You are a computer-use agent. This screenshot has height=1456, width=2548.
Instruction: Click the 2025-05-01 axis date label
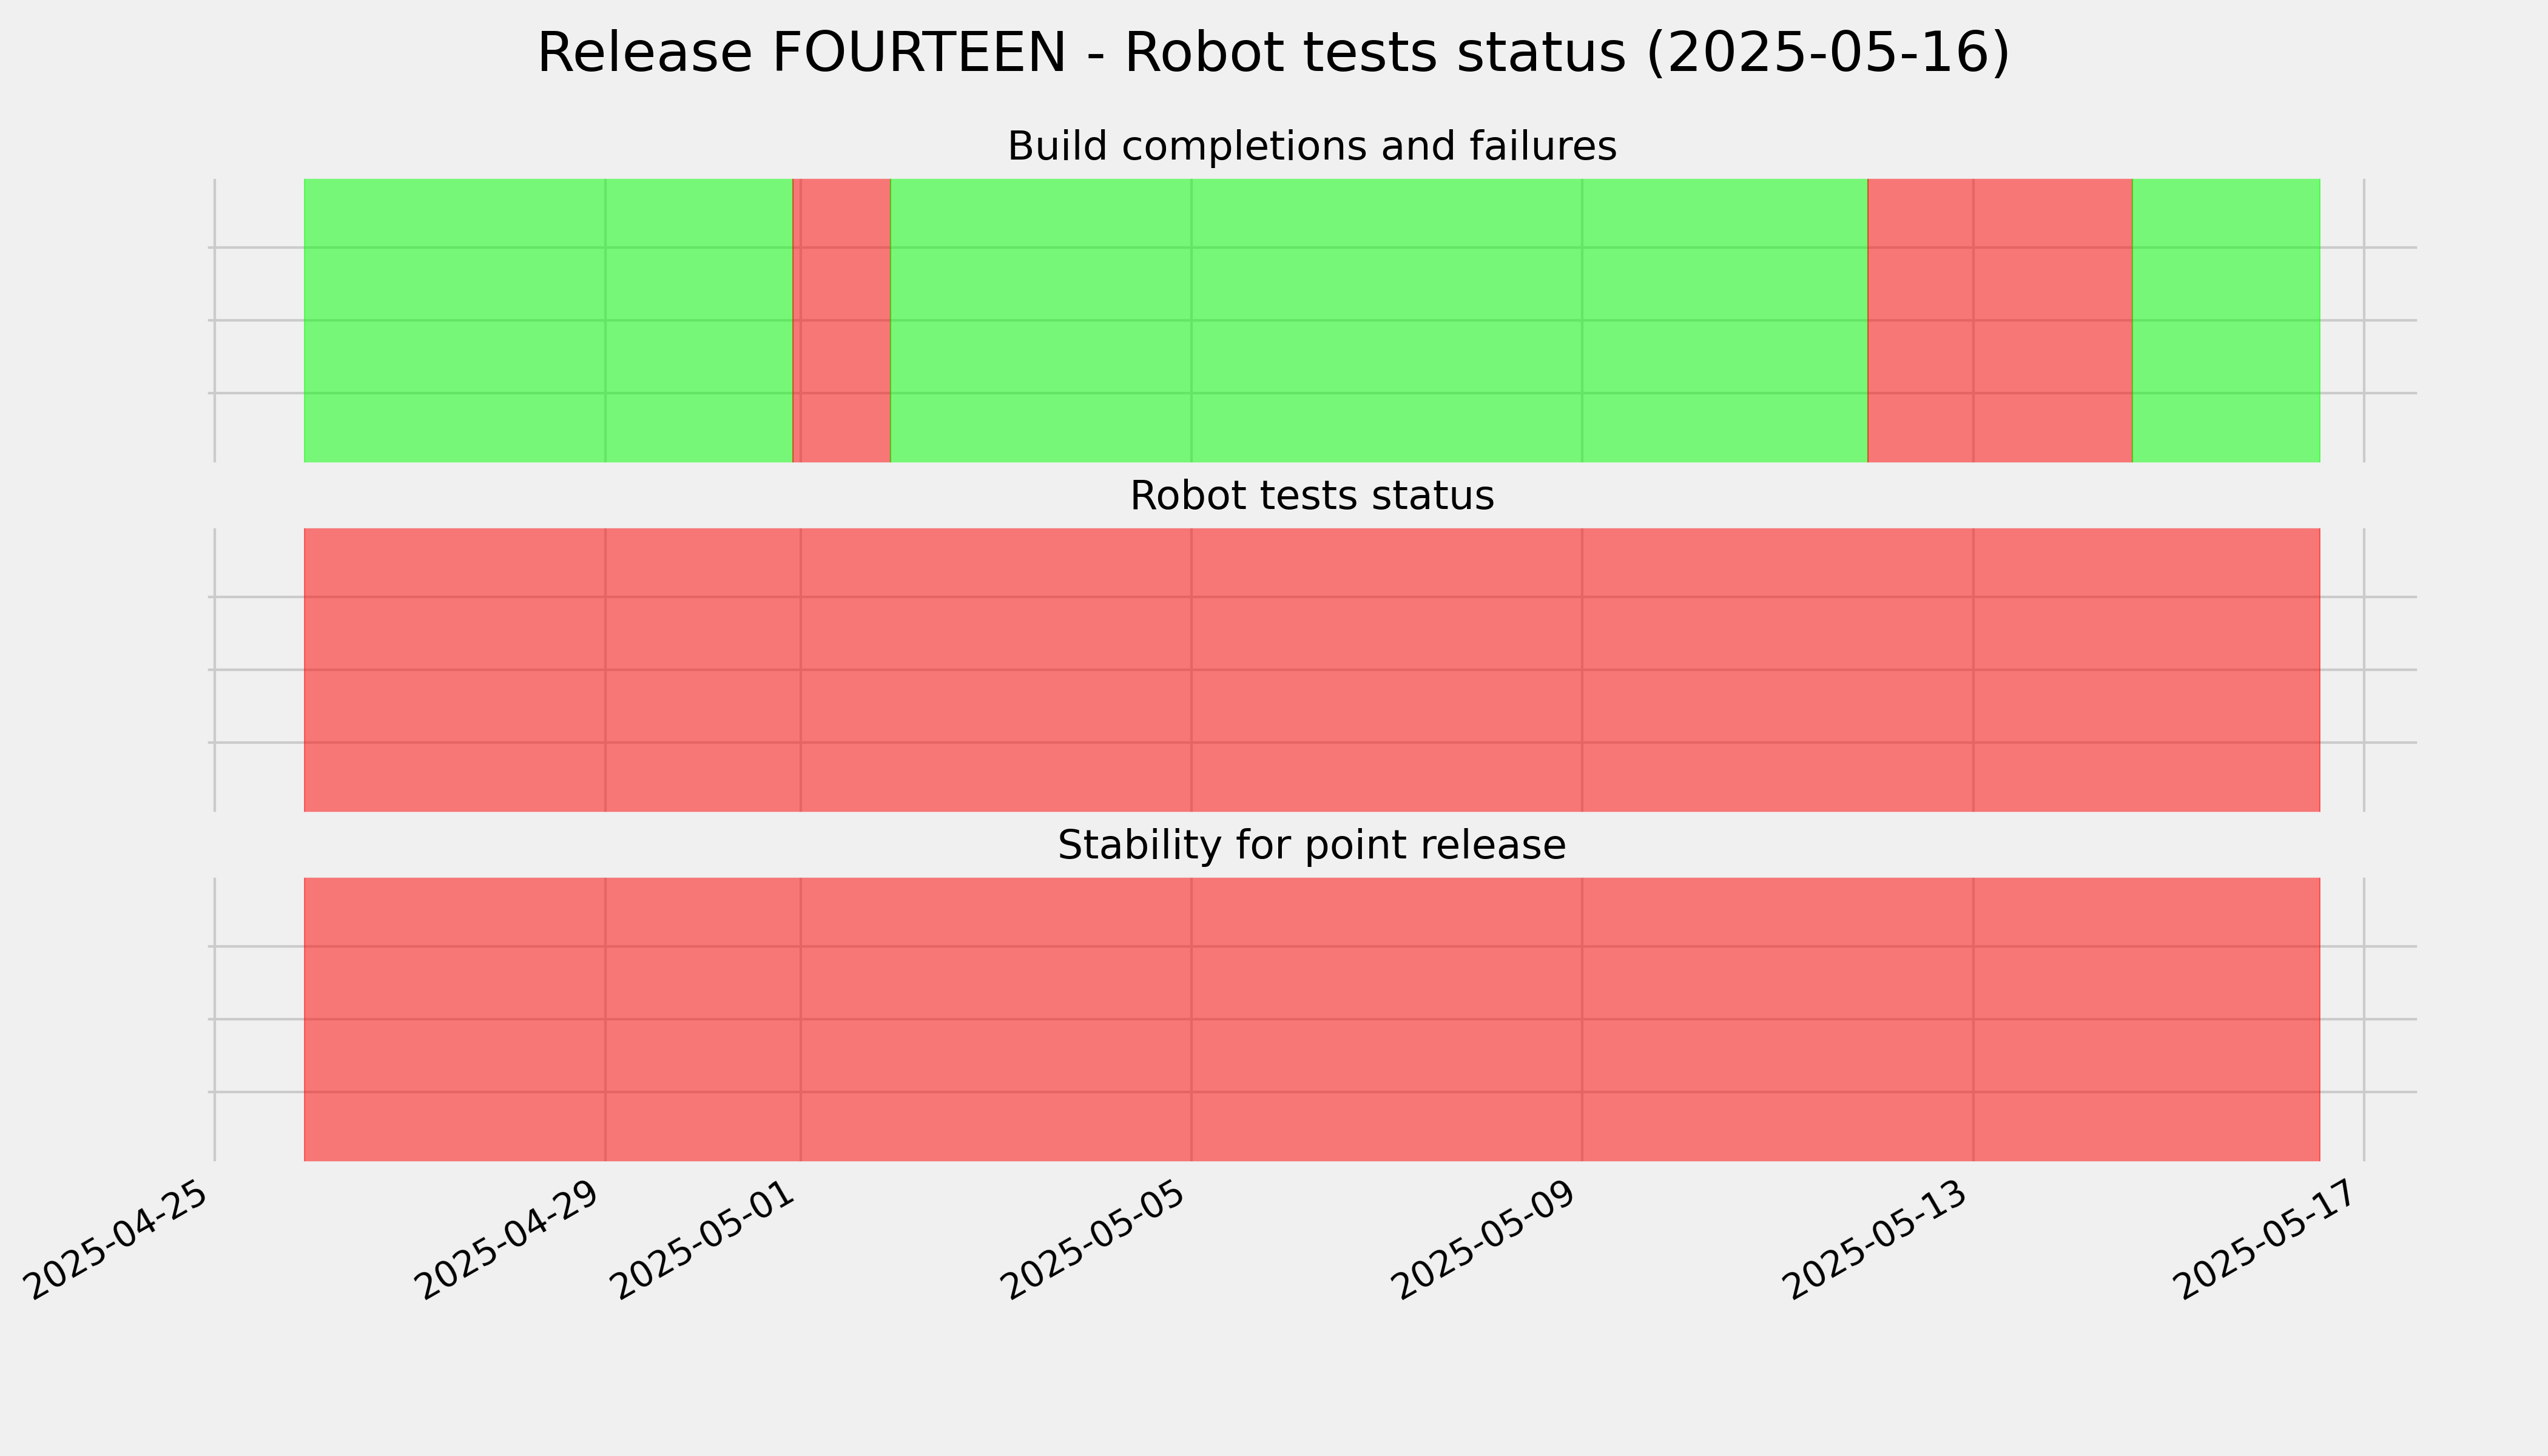(704, 1240)
